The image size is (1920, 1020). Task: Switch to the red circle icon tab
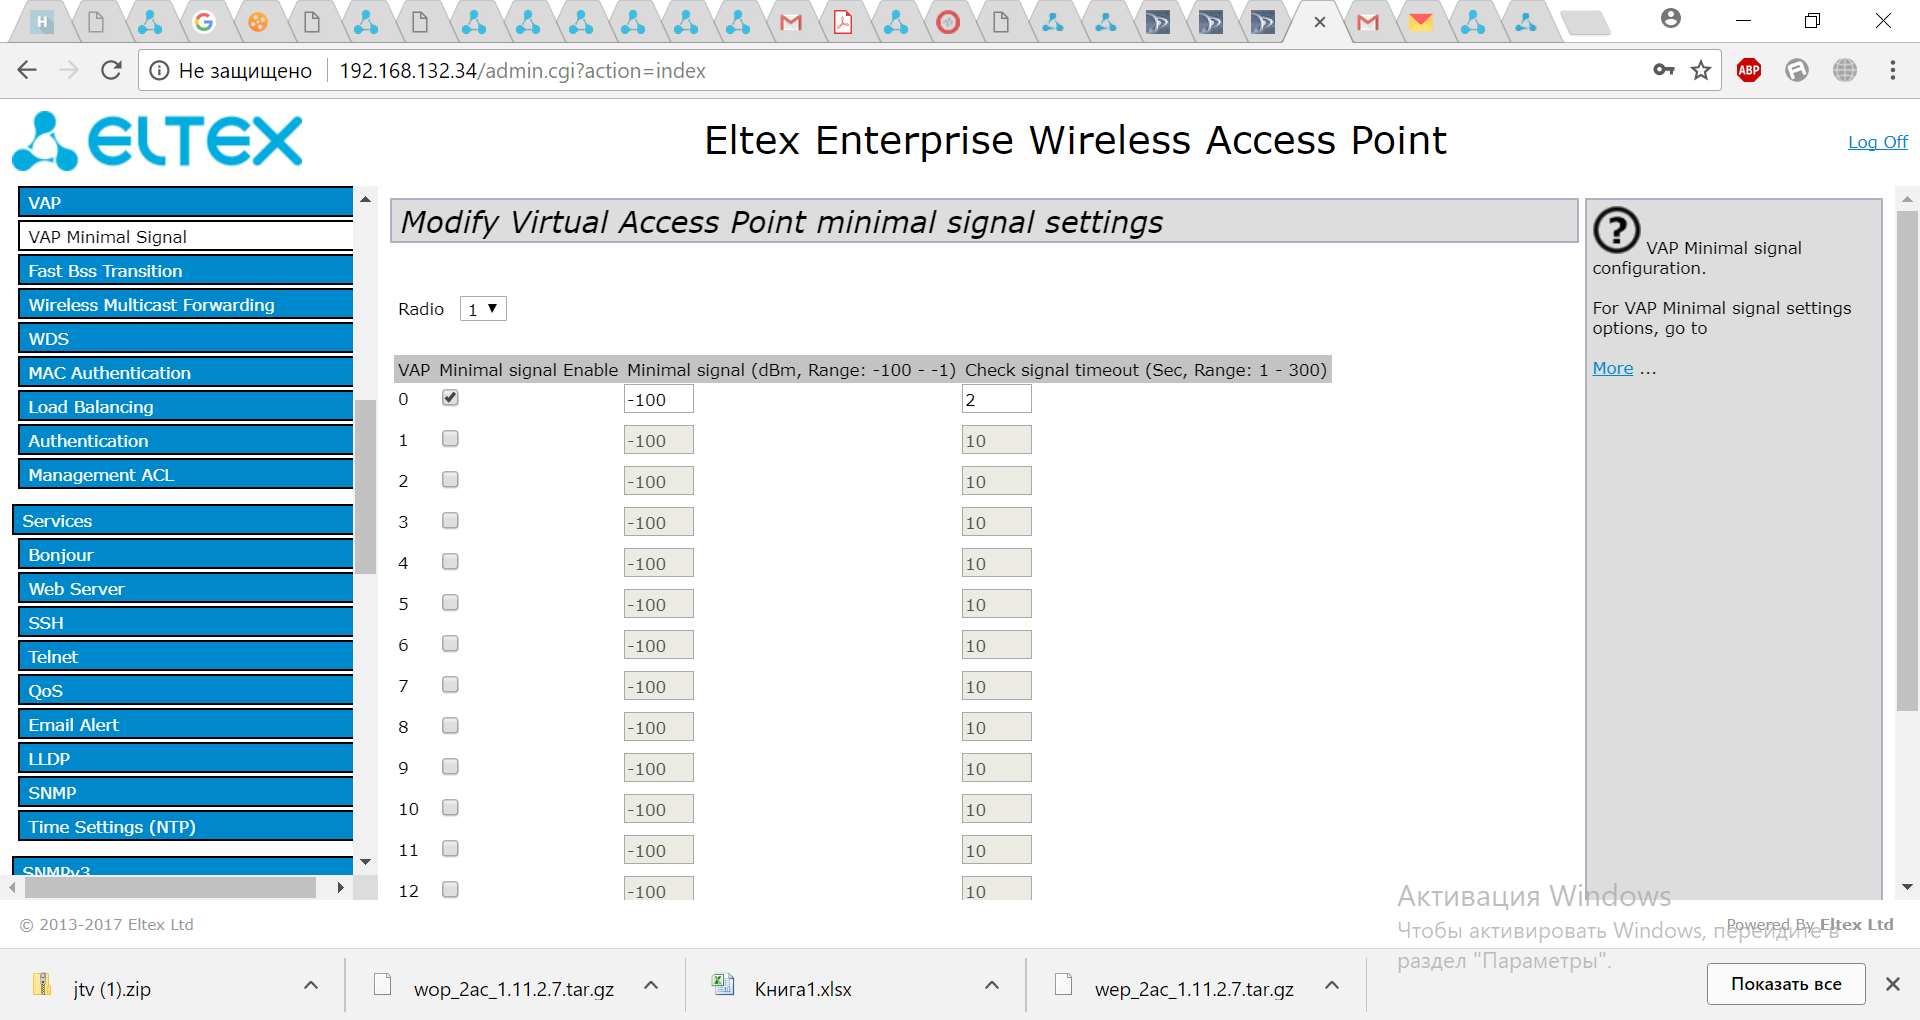948,22
